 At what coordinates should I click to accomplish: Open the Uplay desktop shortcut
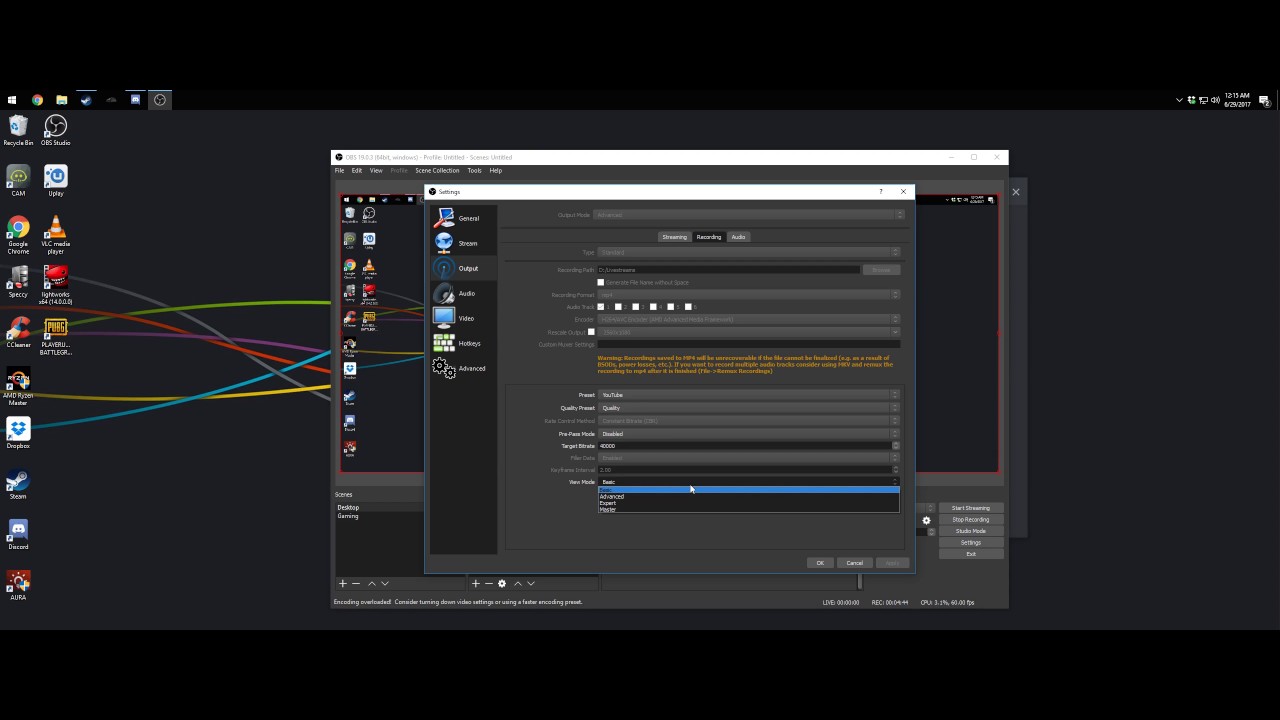coord(56,181)
